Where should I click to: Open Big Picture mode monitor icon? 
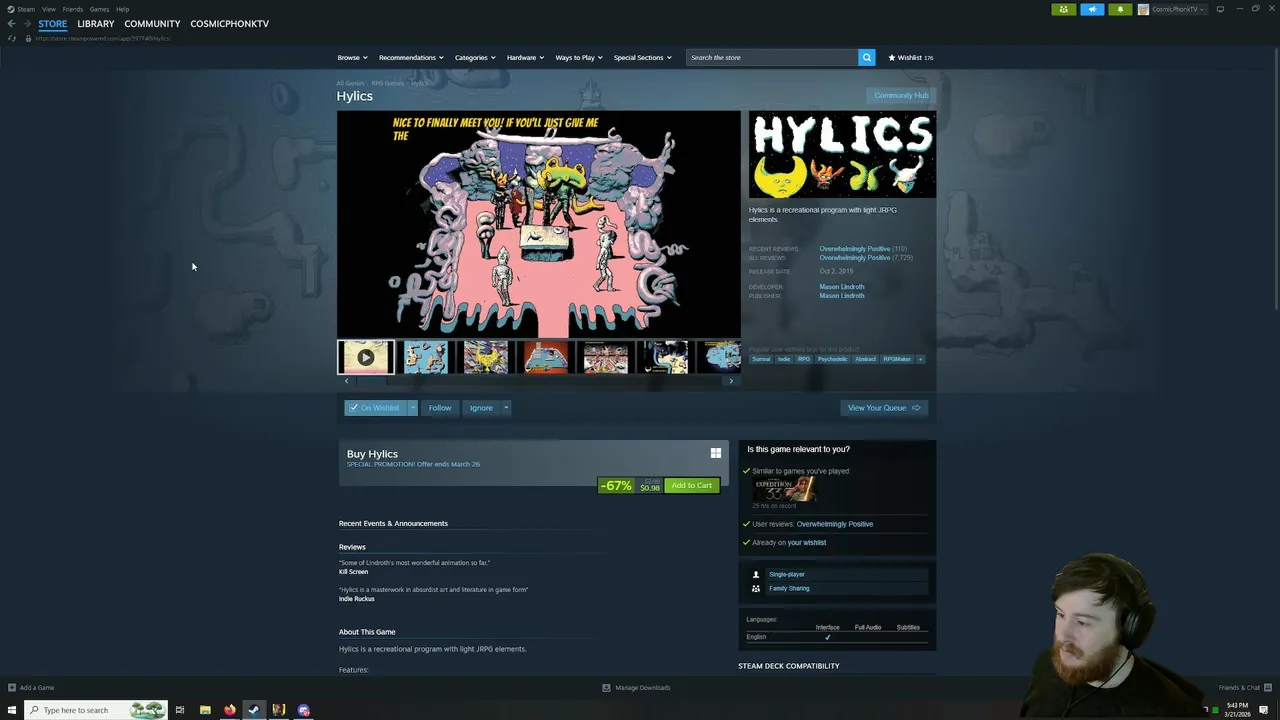1220,9
